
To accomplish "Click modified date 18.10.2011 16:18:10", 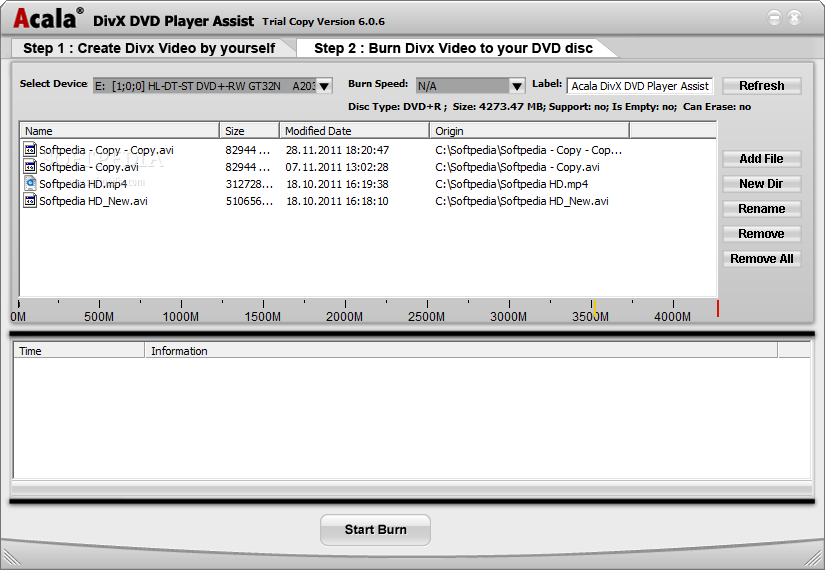I will (x=337, y=201).
